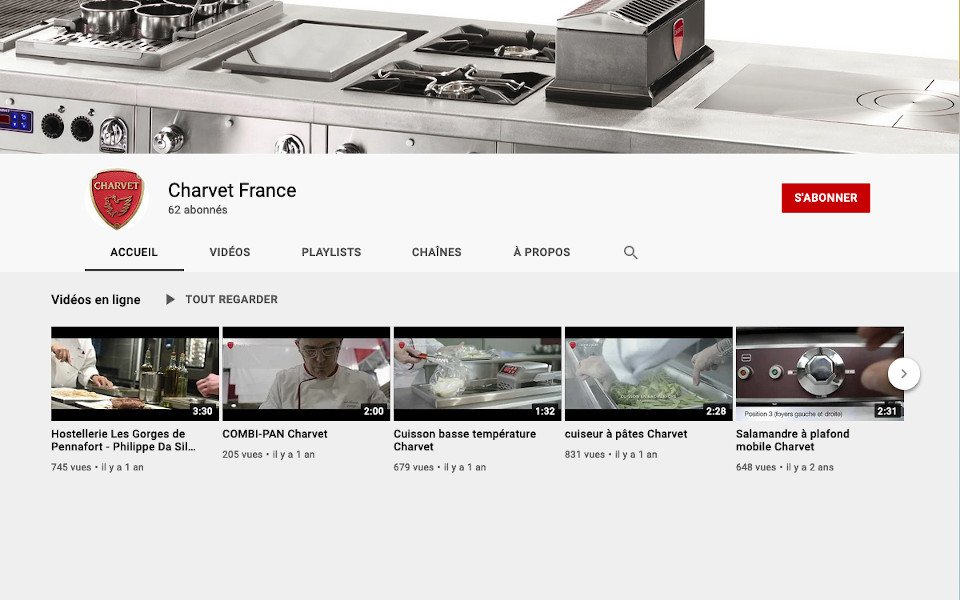Go to the CHAÎNES tab
Image resolution: width=960 pixels, height=600 pixels.
437,252
